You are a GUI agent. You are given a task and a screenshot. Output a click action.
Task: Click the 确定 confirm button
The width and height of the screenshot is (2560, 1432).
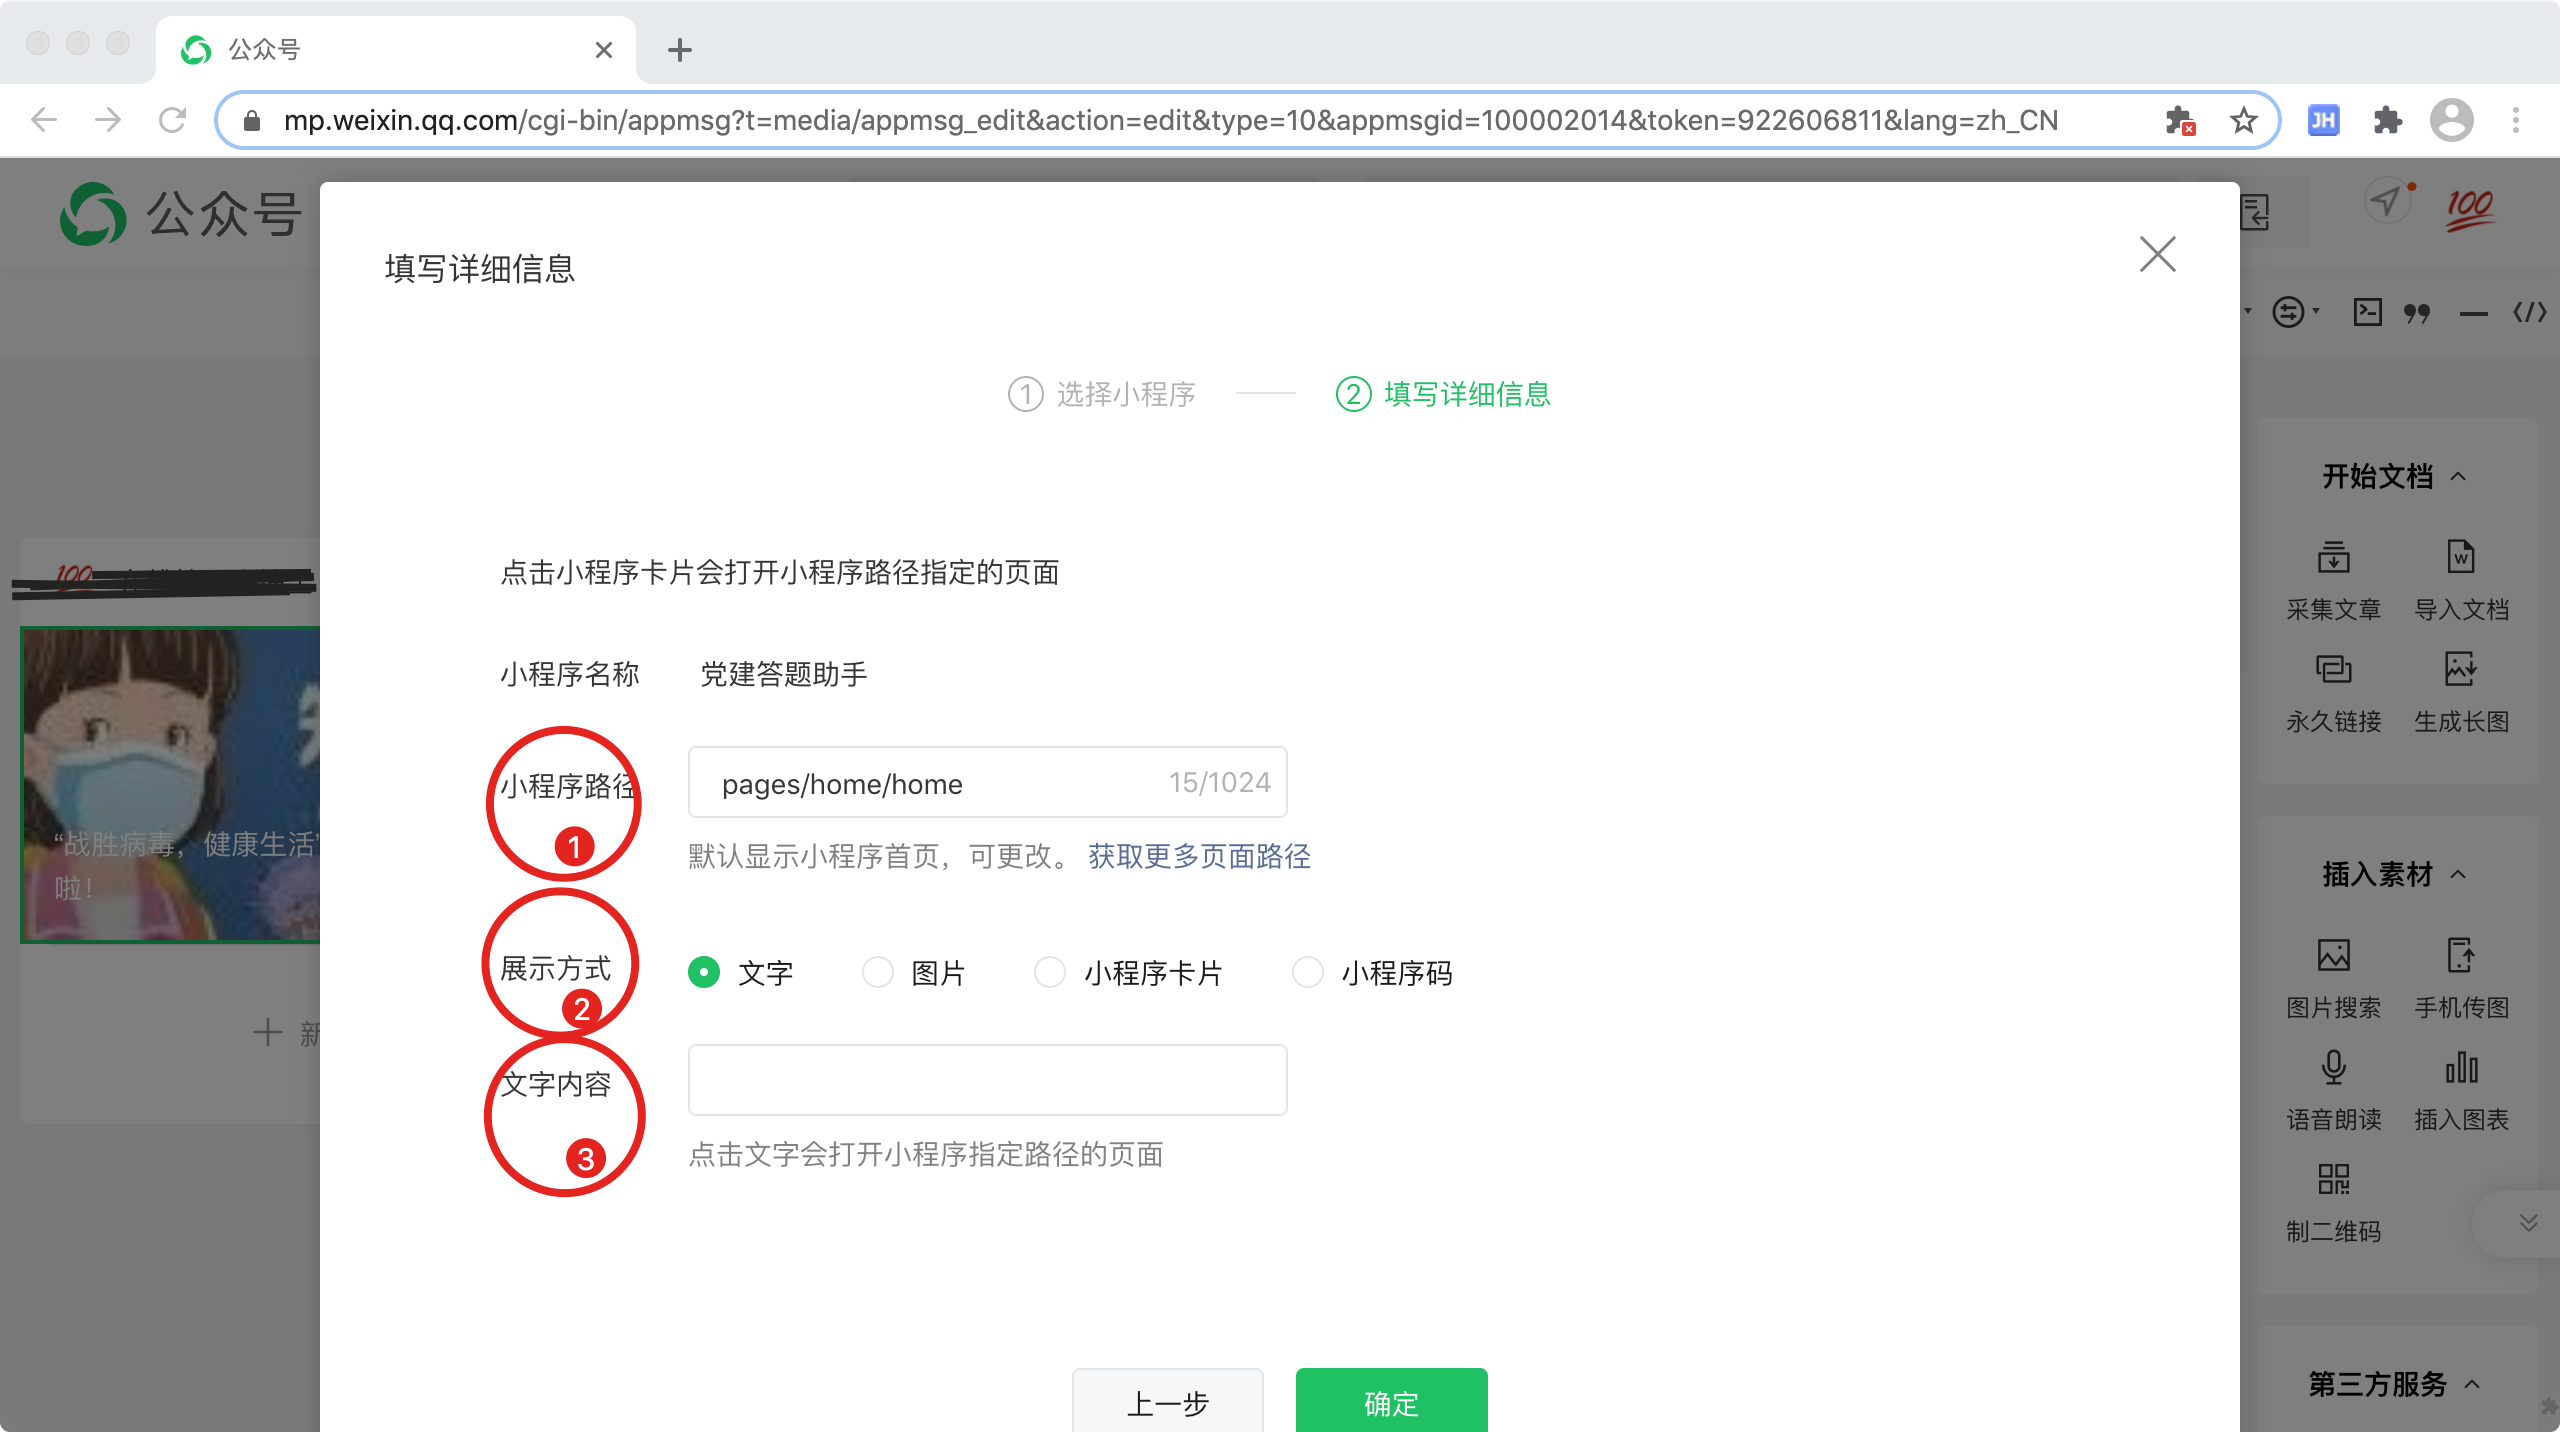(1391, 1402)
